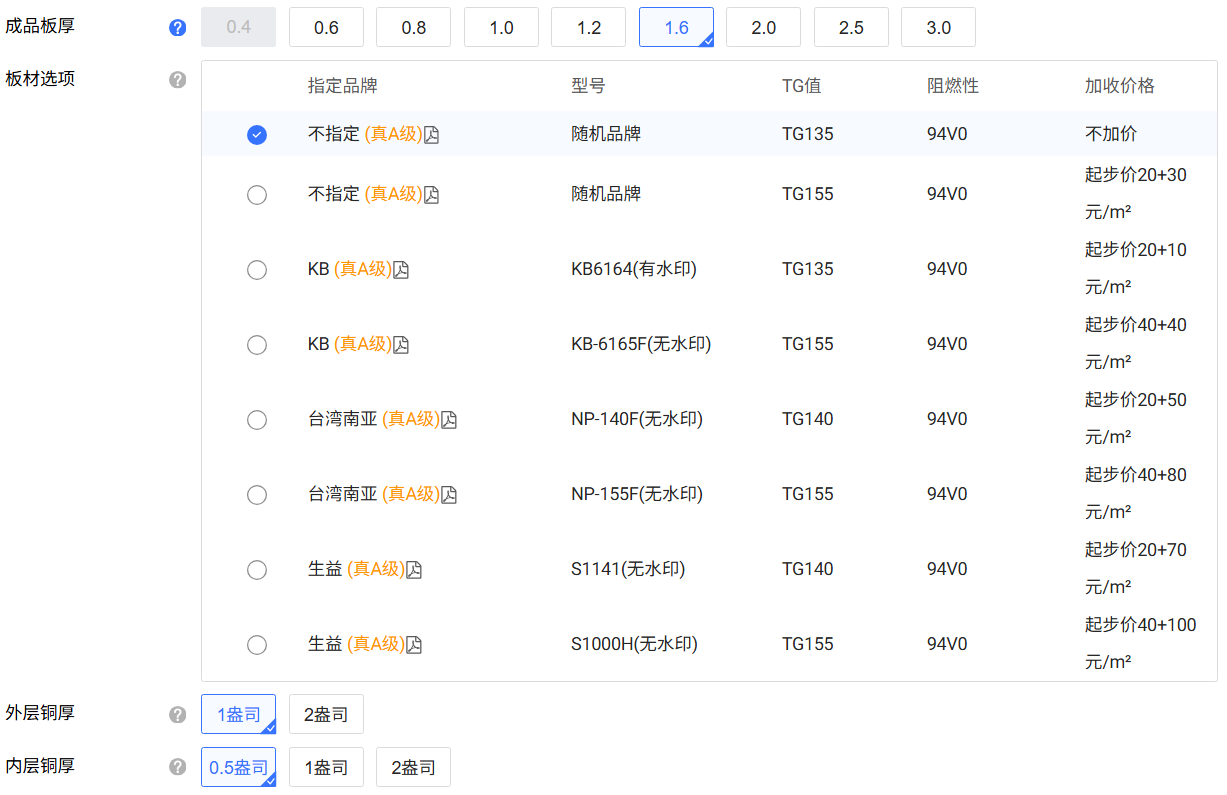Choose 1盎司 inner copper thickness
The height and width of the screenshot is (795, 1227).
tap(326, 767)
